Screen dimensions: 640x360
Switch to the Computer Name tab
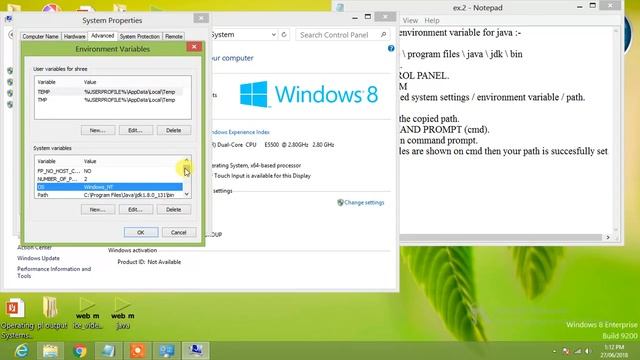(x=40, y=36)
